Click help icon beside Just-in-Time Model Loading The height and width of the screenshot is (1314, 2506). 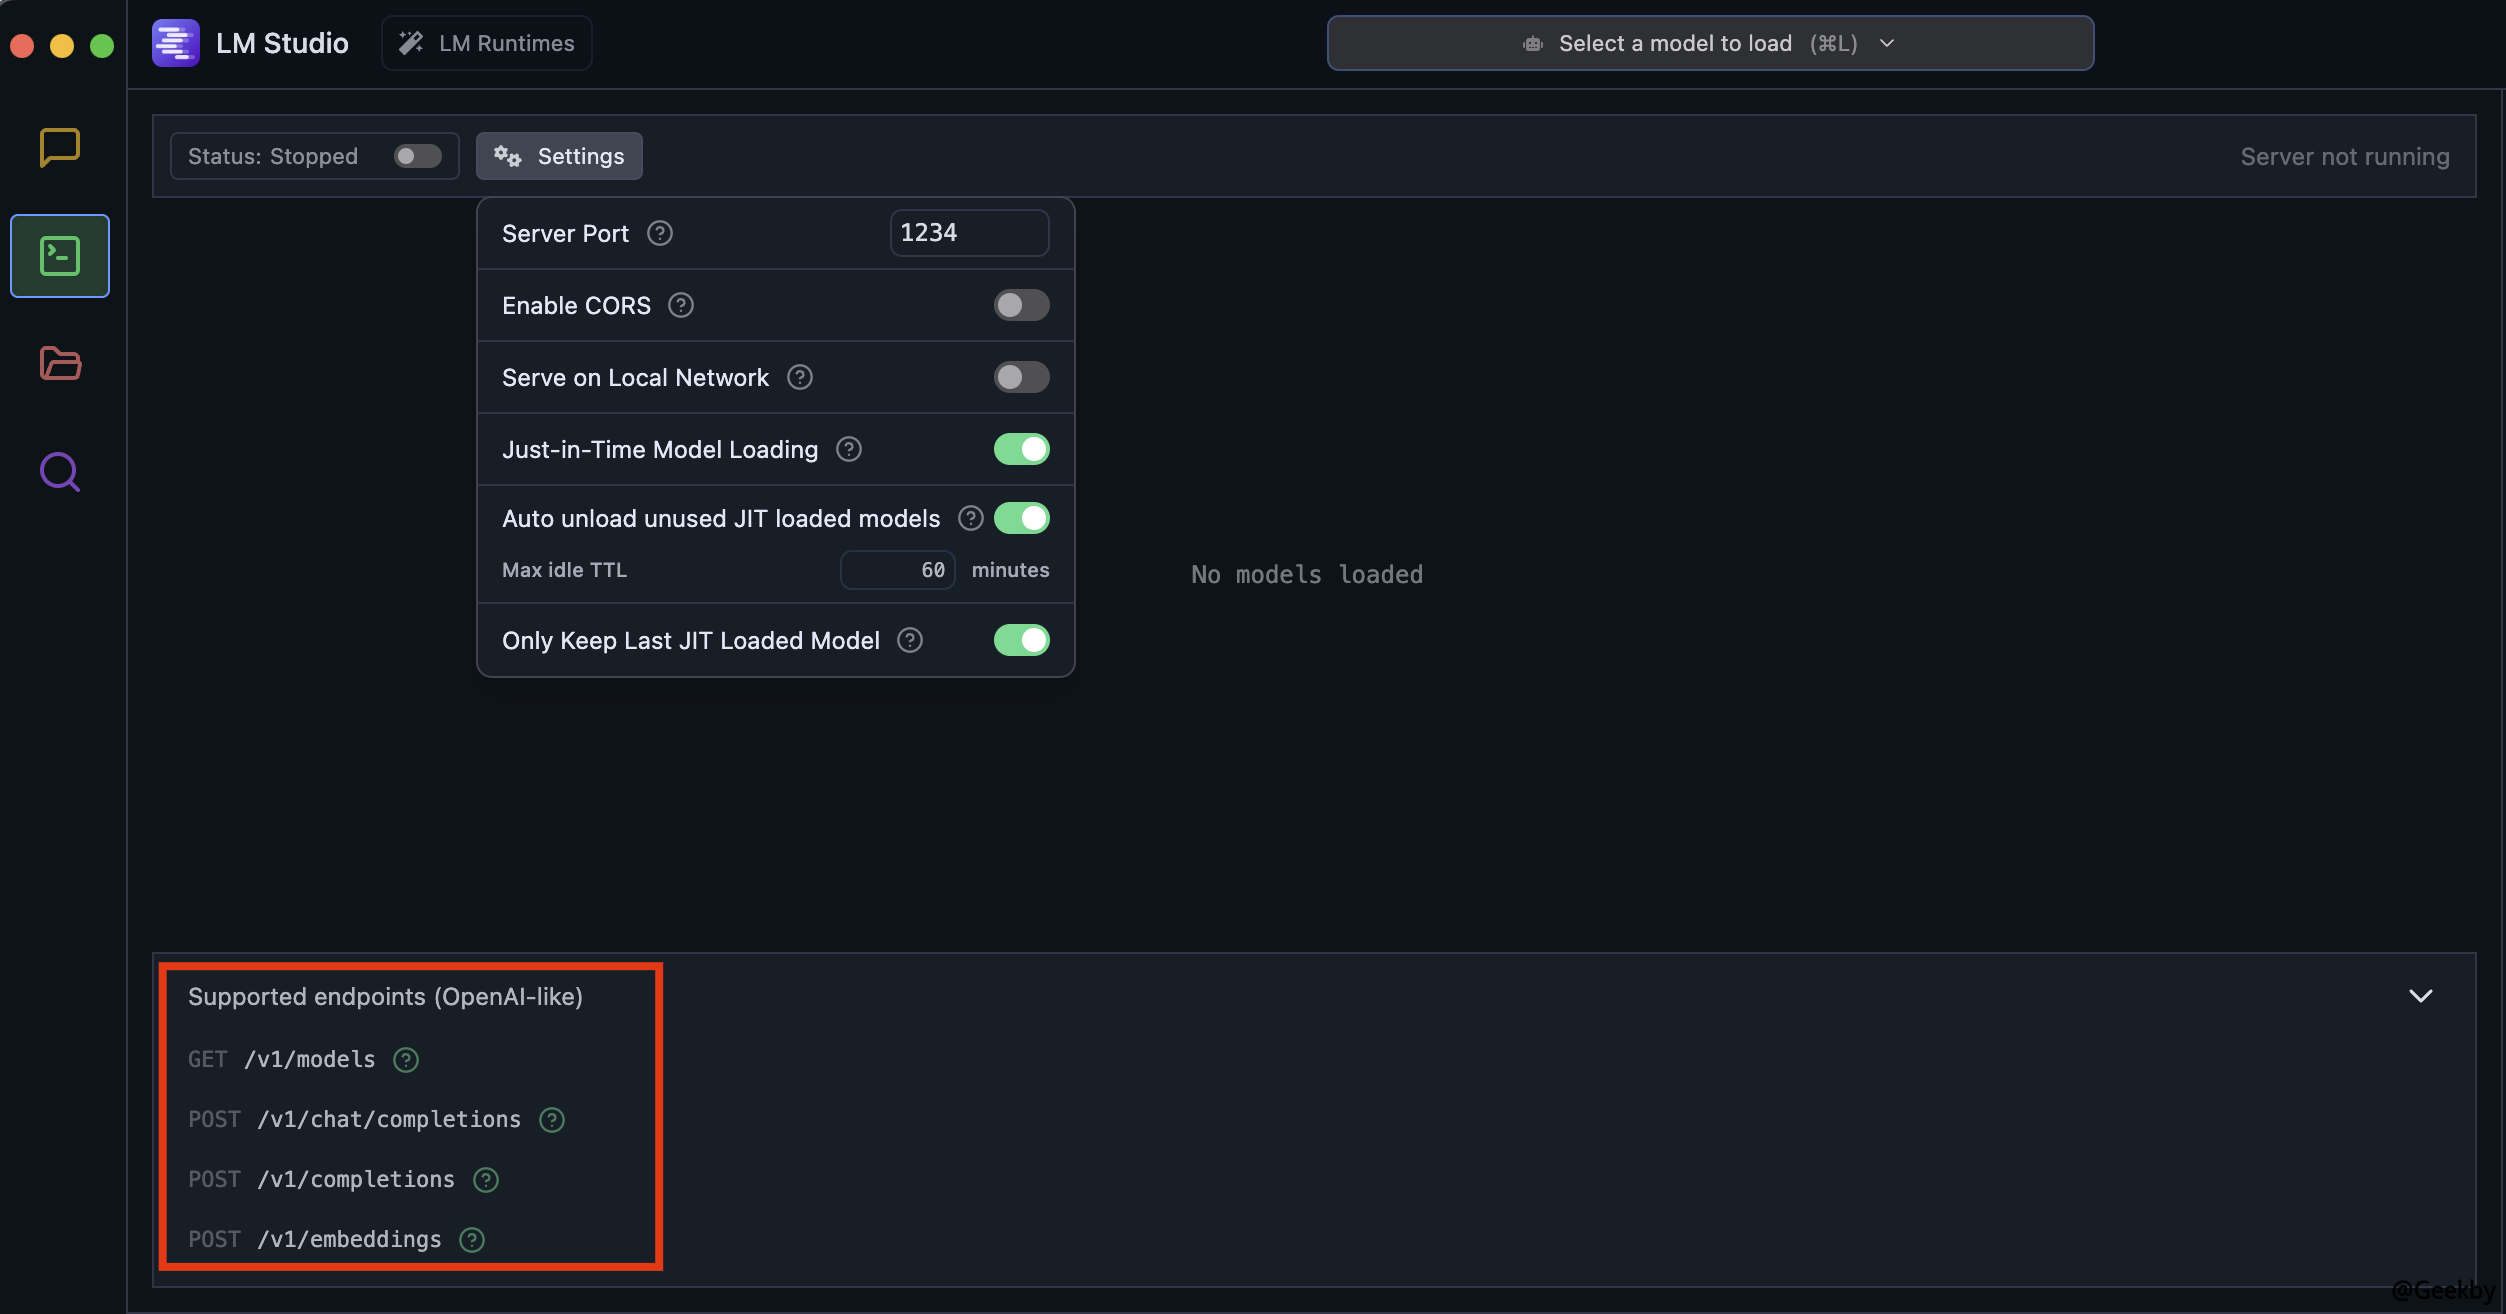pos(849,449)
